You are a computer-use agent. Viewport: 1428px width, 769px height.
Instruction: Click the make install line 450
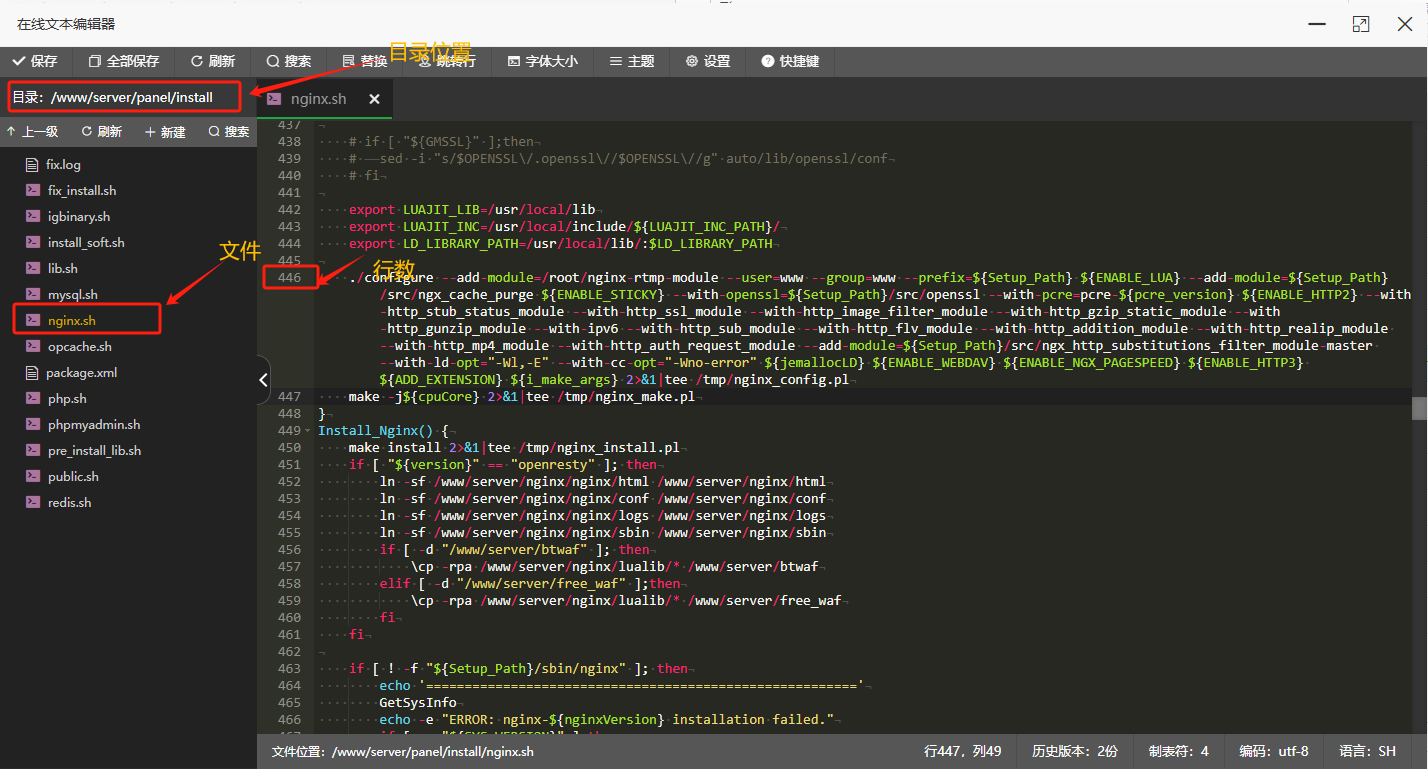click(x=514, y=448)
